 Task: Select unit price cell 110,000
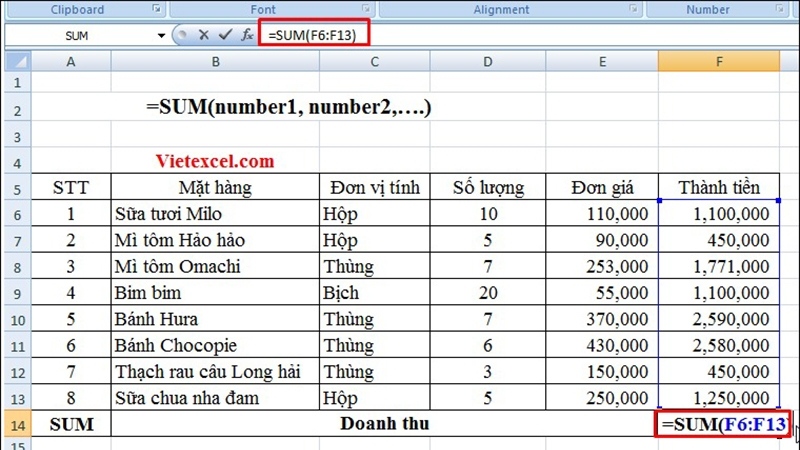[x=602, y=213]
